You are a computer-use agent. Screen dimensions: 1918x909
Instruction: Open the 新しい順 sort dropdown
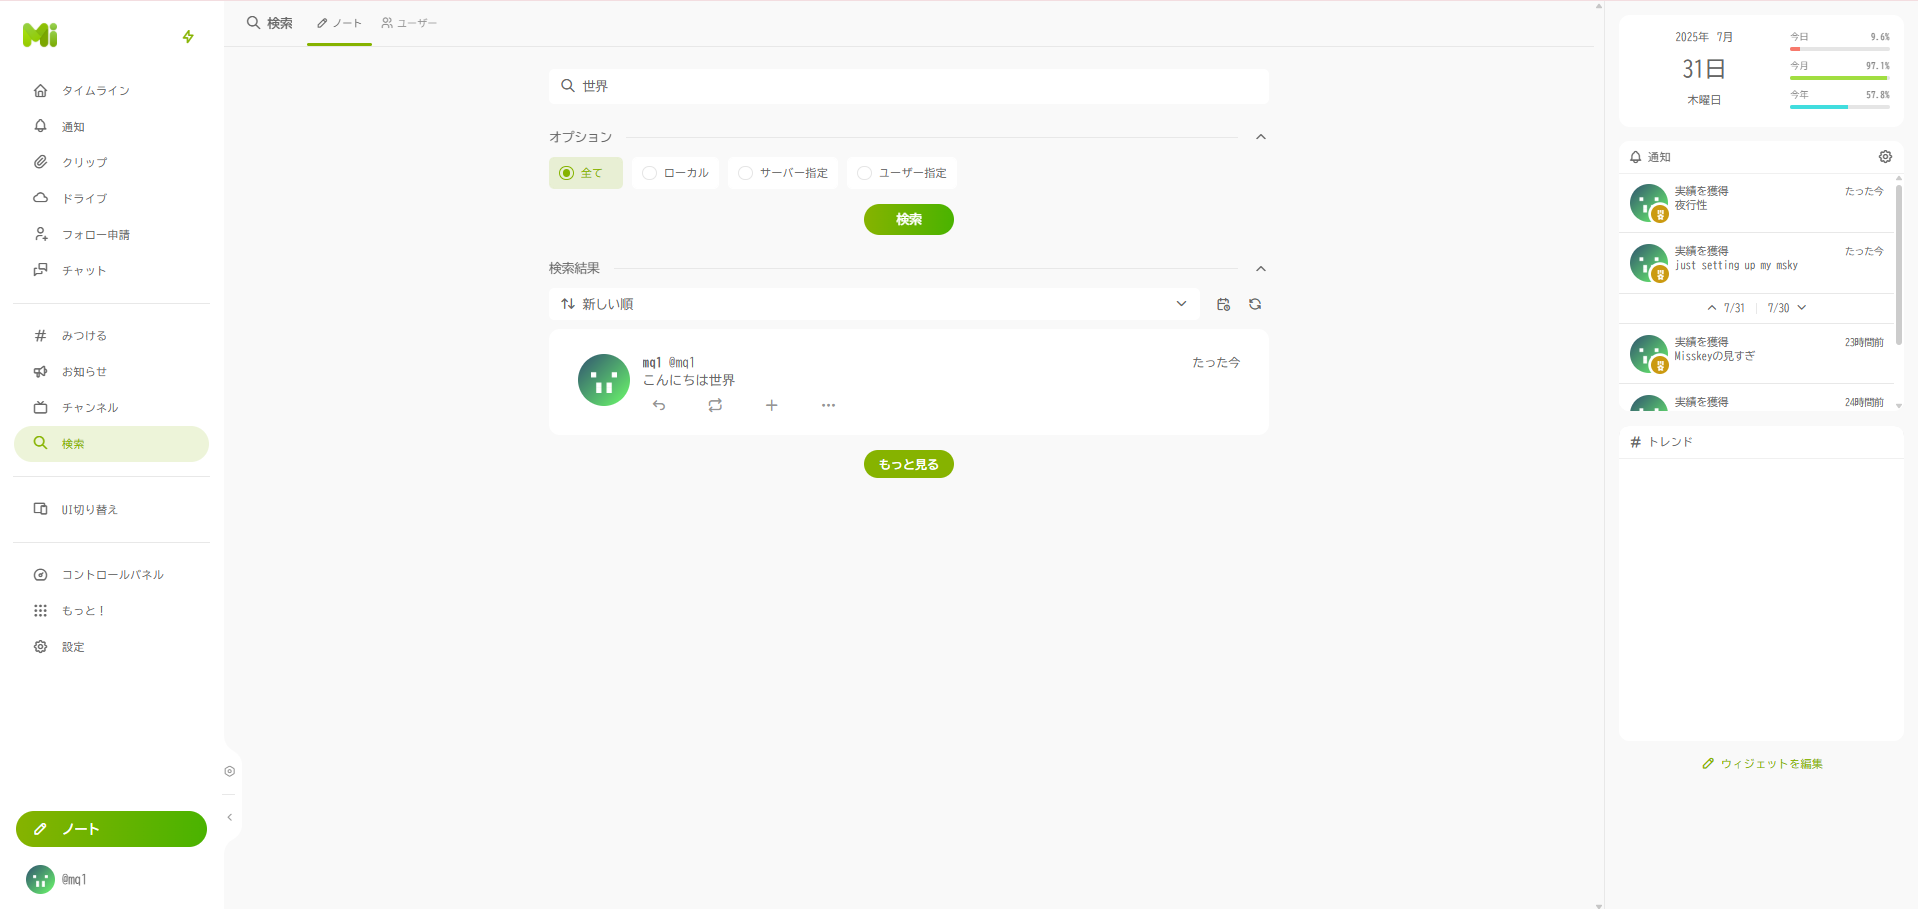coord(874,304)
